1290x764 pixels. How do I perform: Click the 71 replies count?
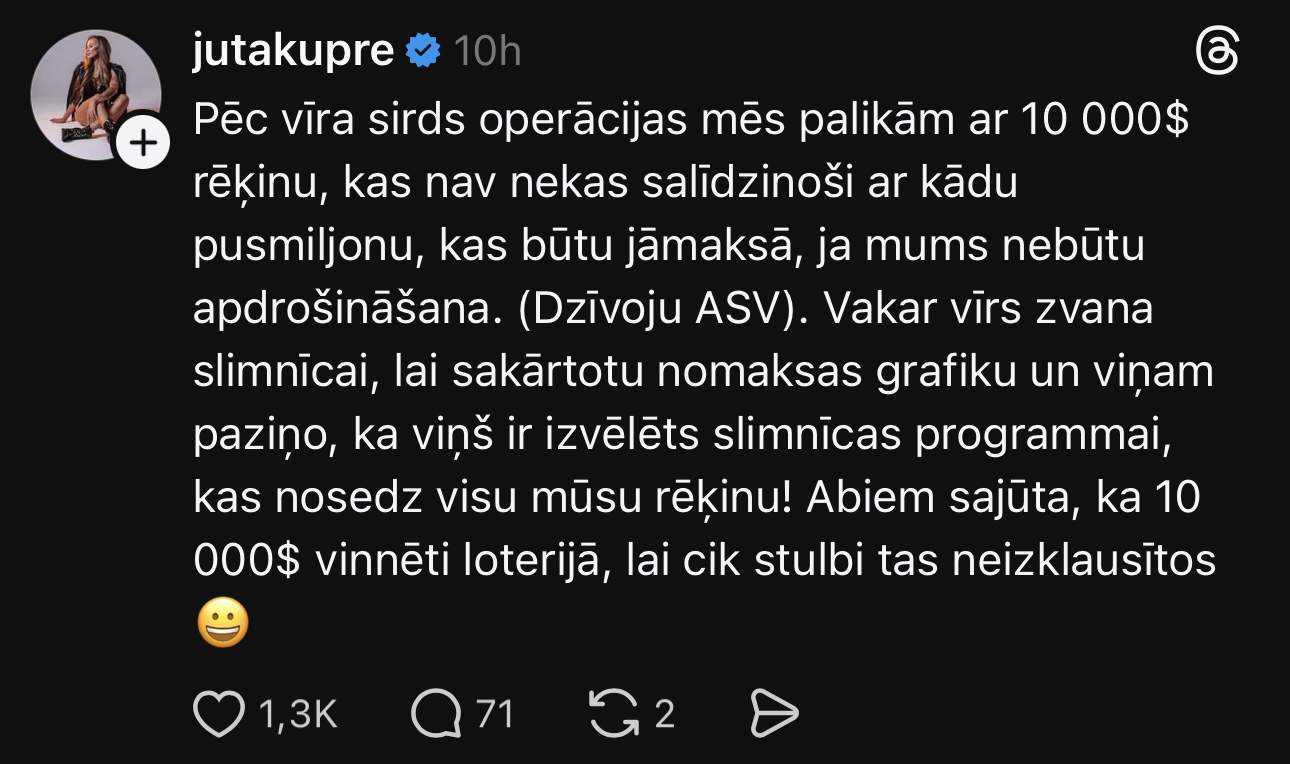tap(494, 715)
